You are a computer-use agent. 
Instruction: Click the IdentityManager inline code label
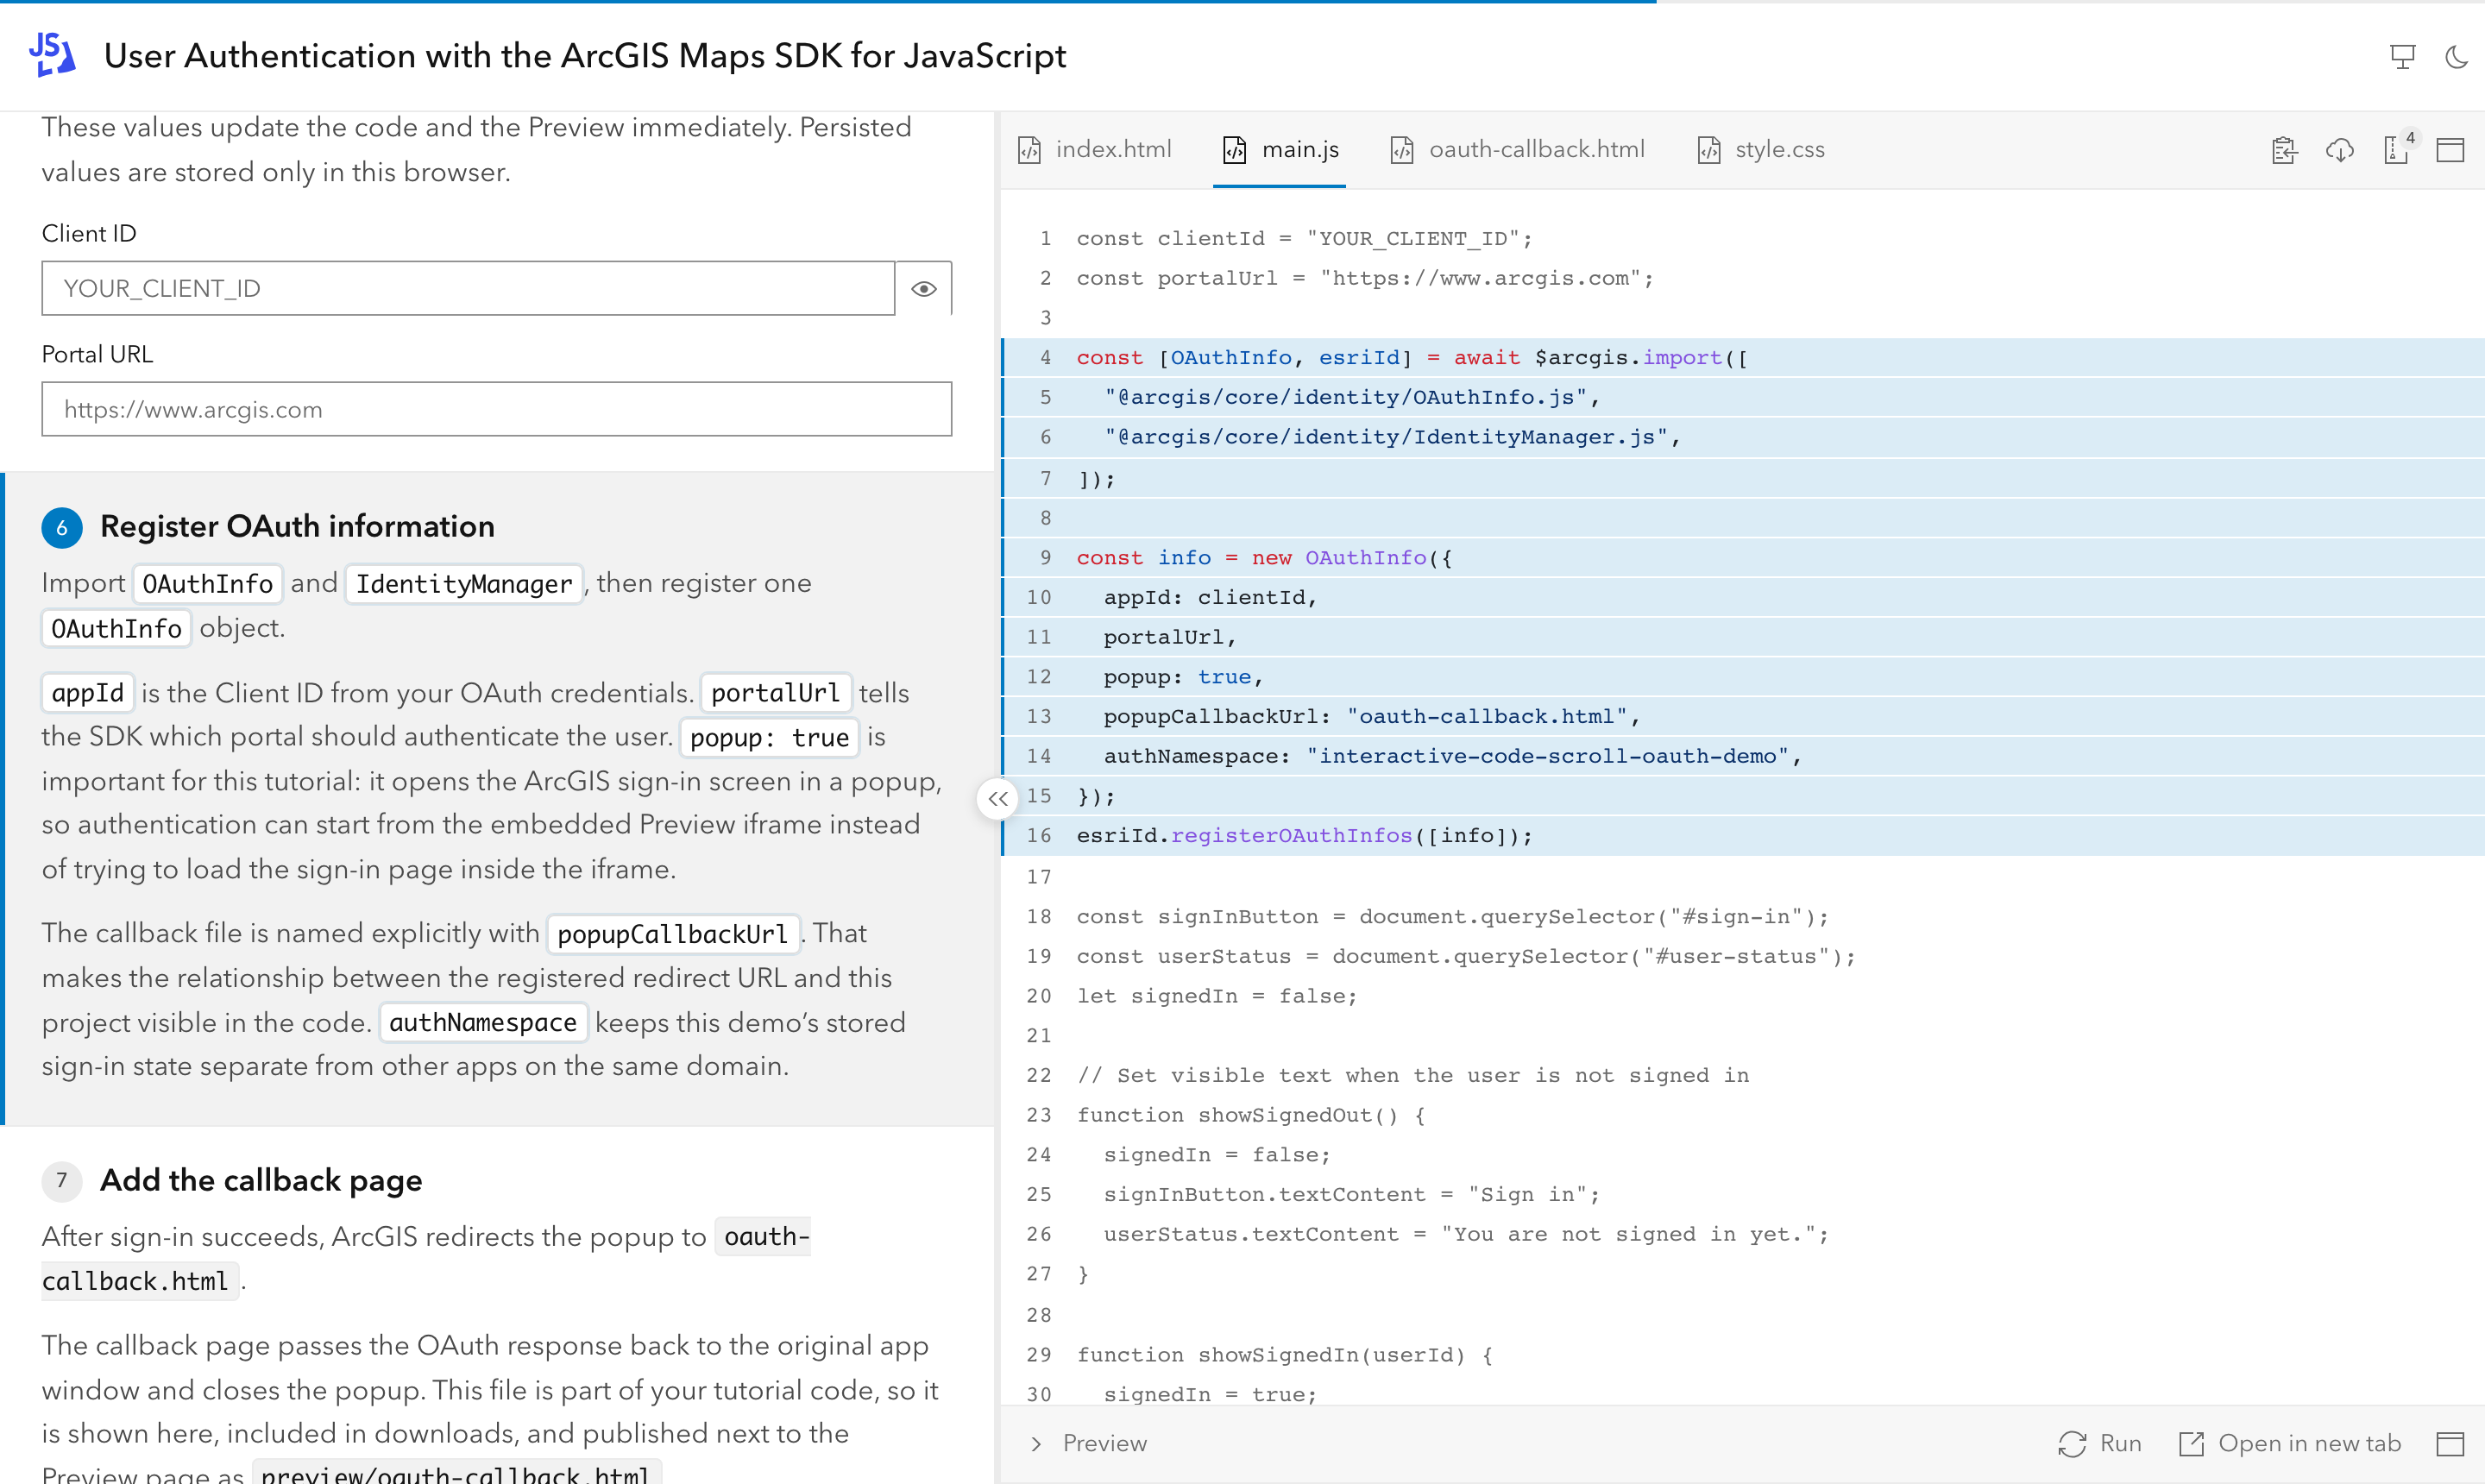point(464,584)
